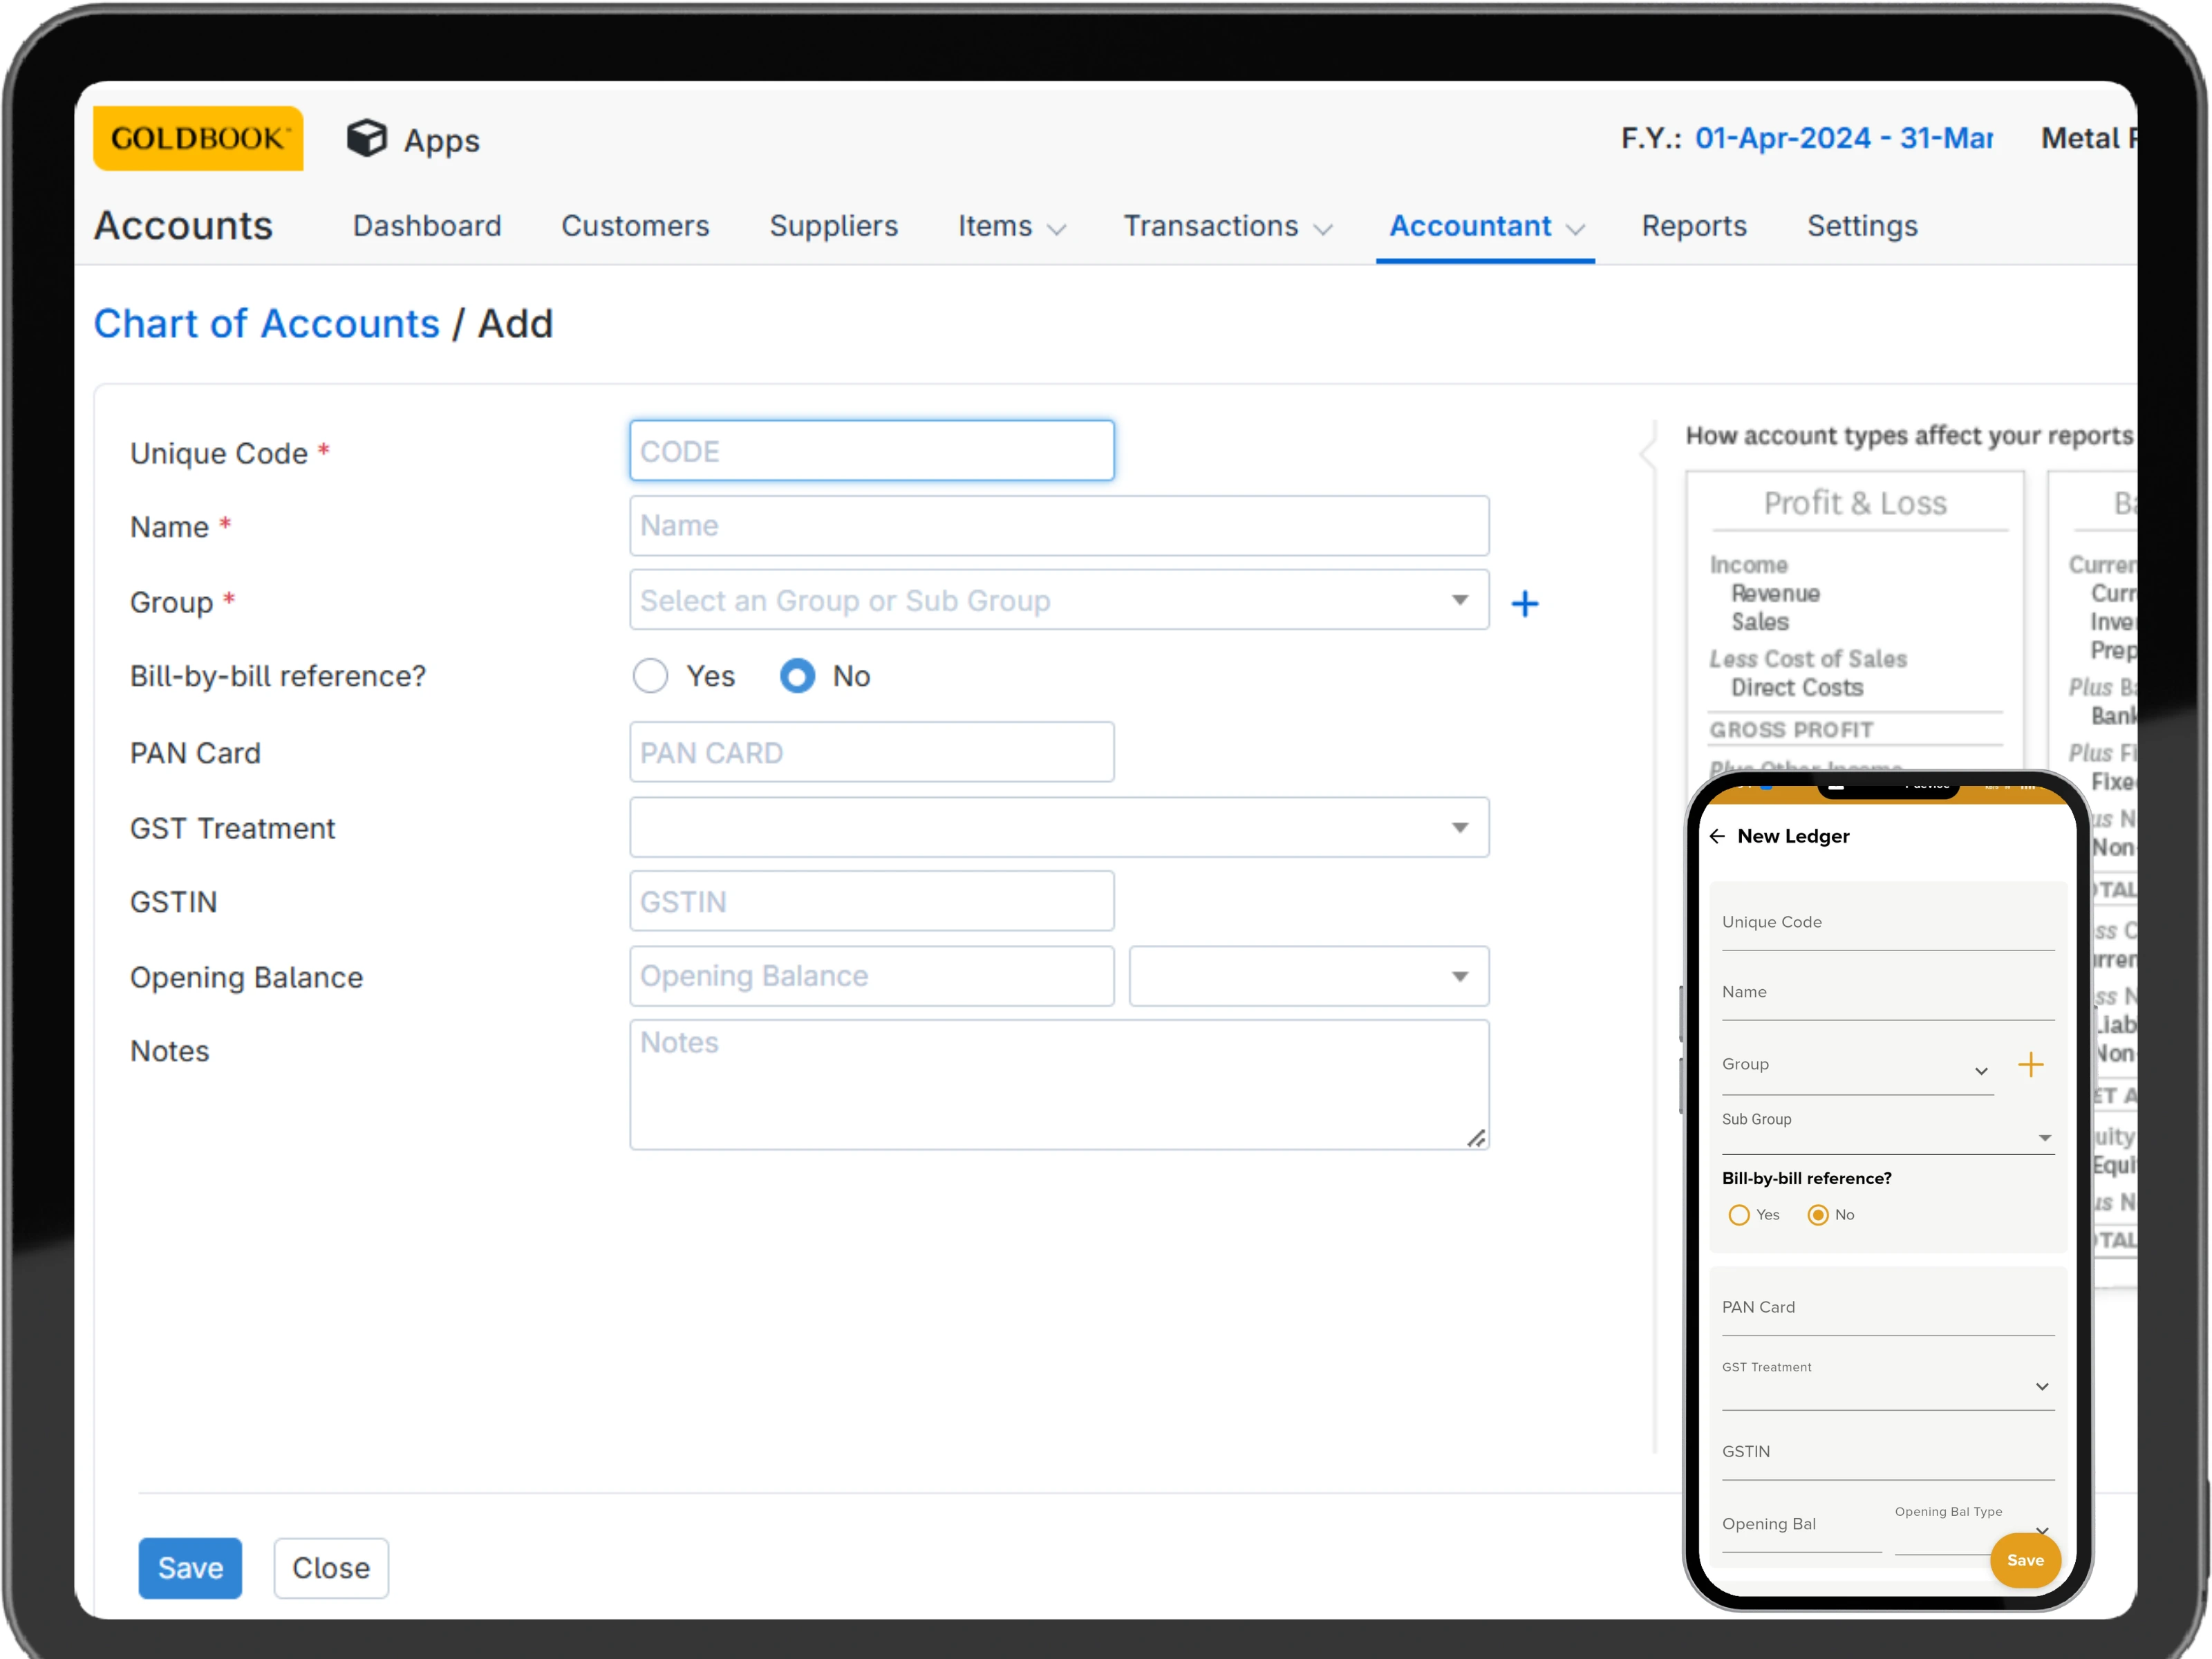Image resolution: width=2212 pixels, height=1659 pixels.
Task: Open the Chart of Accounts breadcrumb link
Action: pos(266,324)
